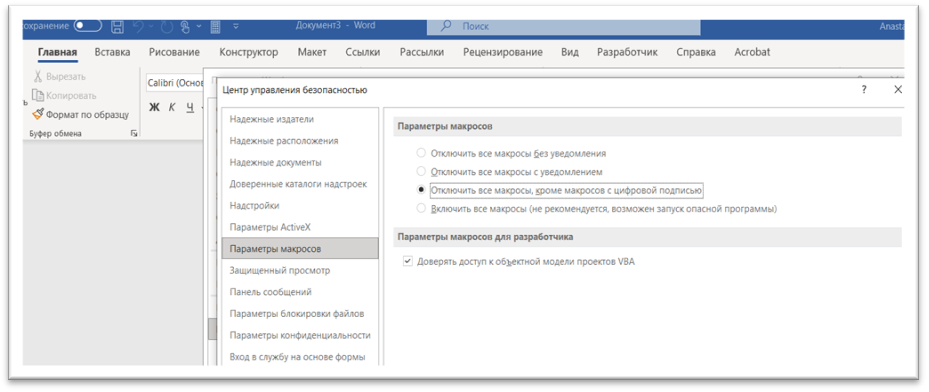
Task: Select Доверенные каталоги надстроек in sidebar
Action: [x=300, y=184]
